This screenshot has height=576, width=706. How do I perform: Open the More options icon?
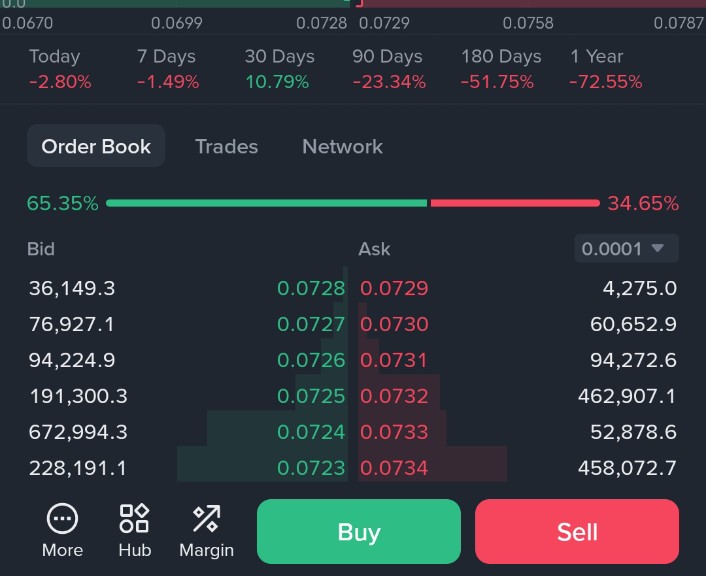tap(62, 520)
